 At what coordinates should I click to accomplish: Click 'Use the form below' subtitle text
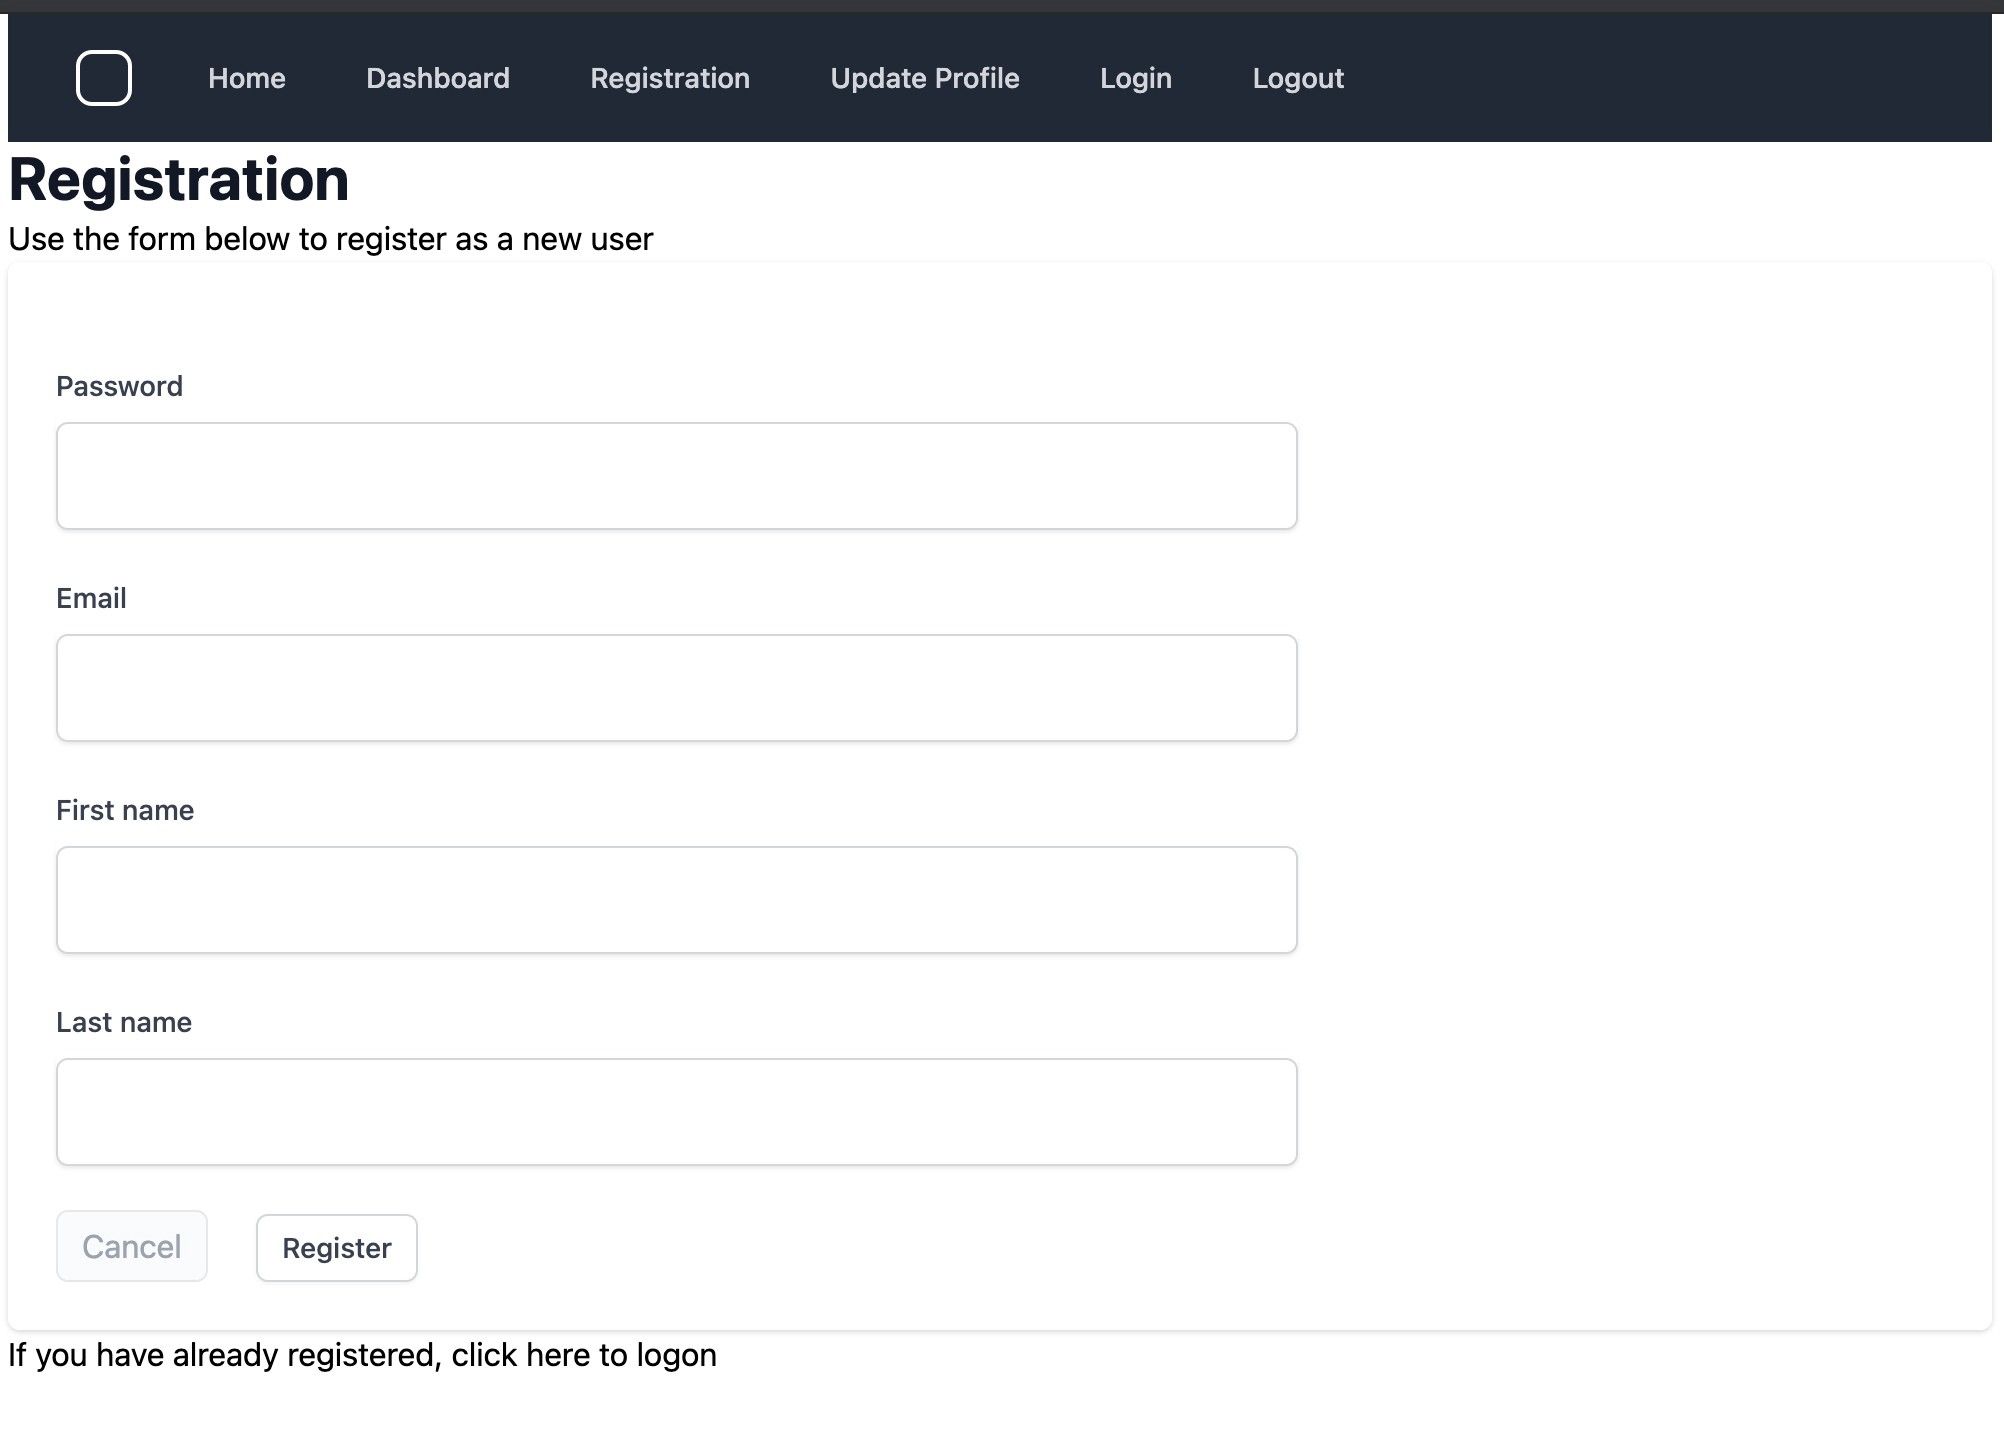pyautogui.click(x=331, y=239)
